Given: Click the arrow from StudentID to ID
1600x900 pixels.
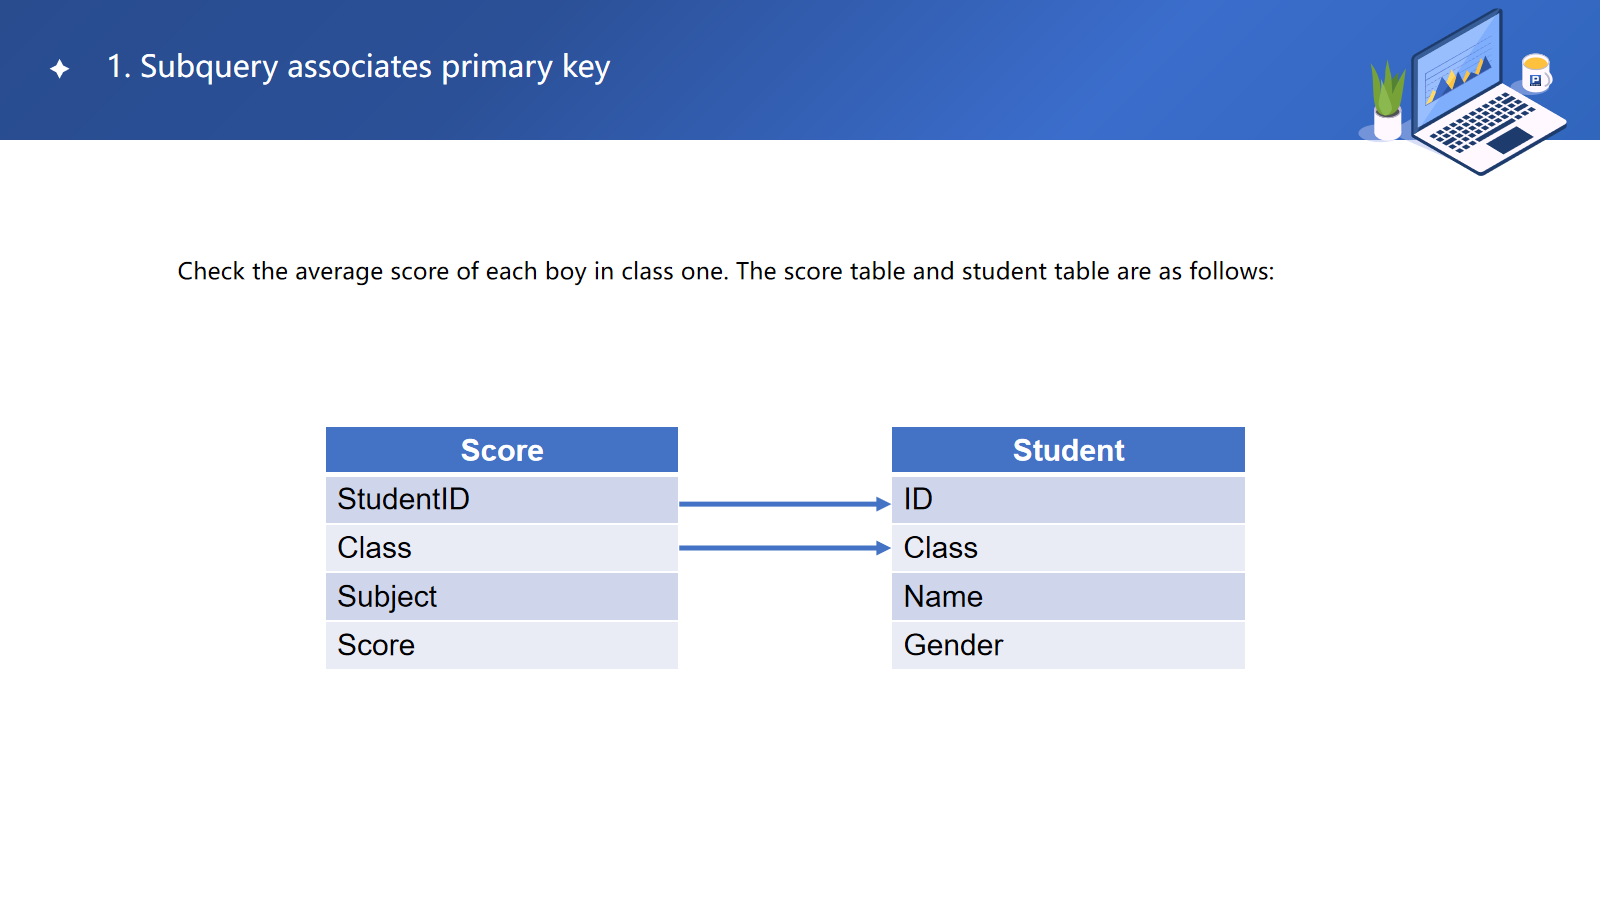Looking at the screenshot, I should [x=783, y=504].
